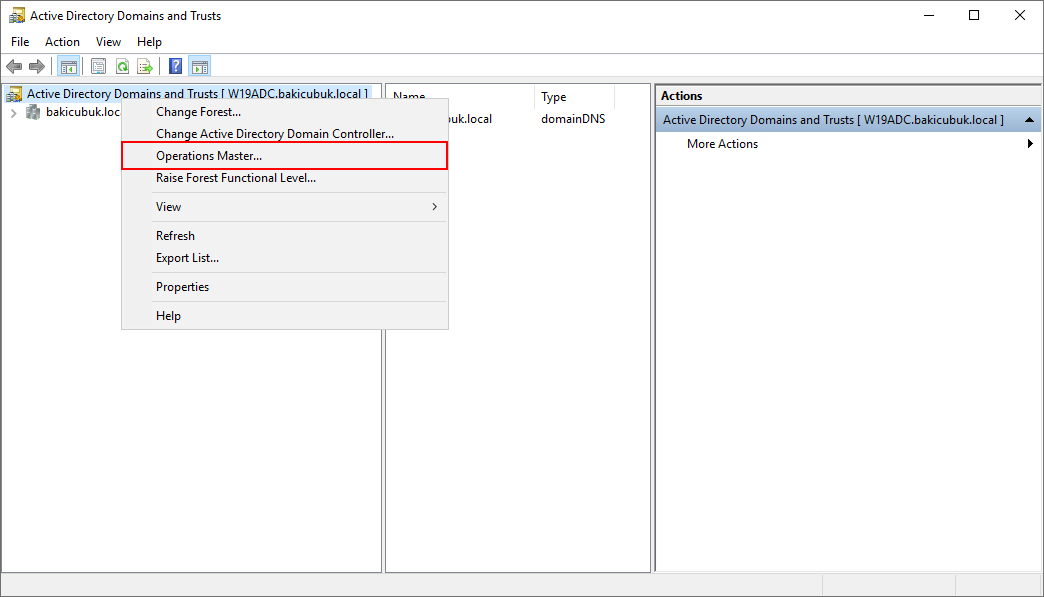Maximize the Active Directory Domains and Trusts window
Image resolution: width=1044 pixels, height=597 pixels.
(x=974, y=15)
